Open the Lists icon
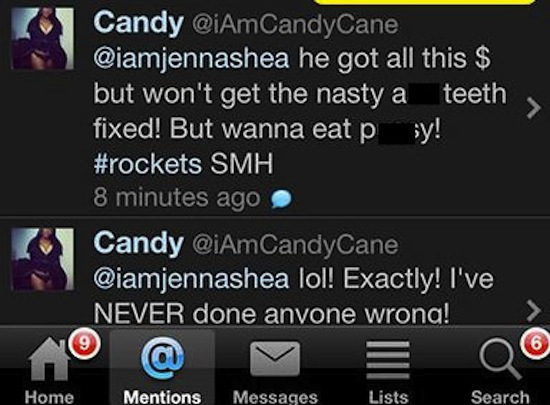Image resolution: width=550 pixels, height=405 pixels. point(388,359)
